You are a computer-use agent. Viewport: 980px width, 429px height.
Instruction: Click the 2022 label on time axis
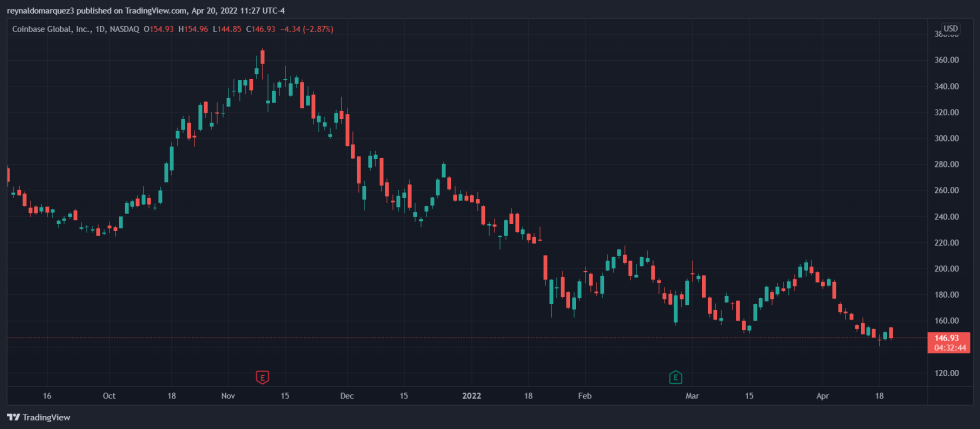pyautogui.click(x=472, y=396)
